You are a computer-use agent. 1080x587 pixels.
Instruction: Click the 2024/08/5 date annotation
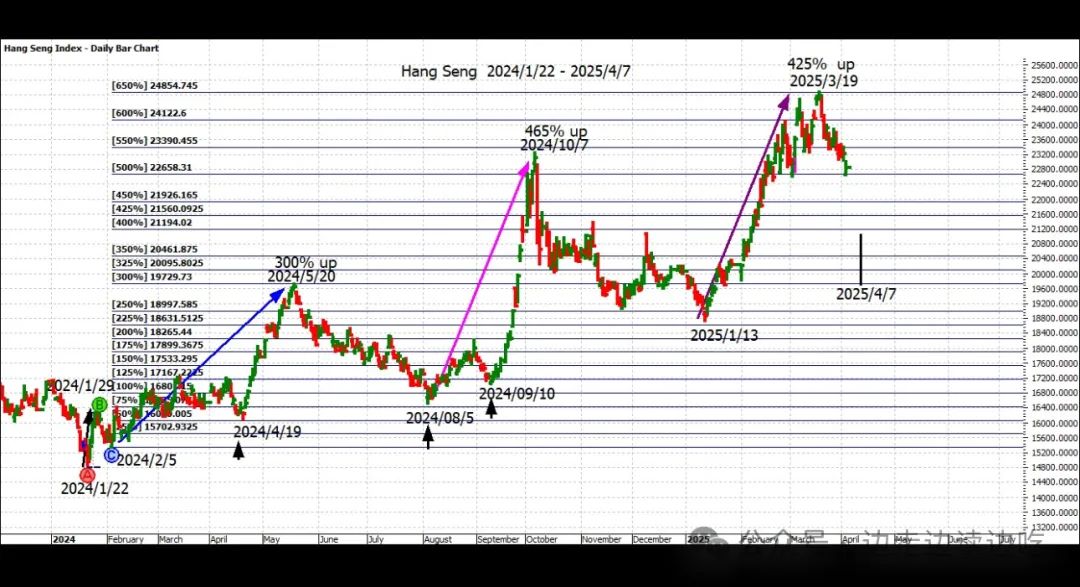(x=439, y=418)
